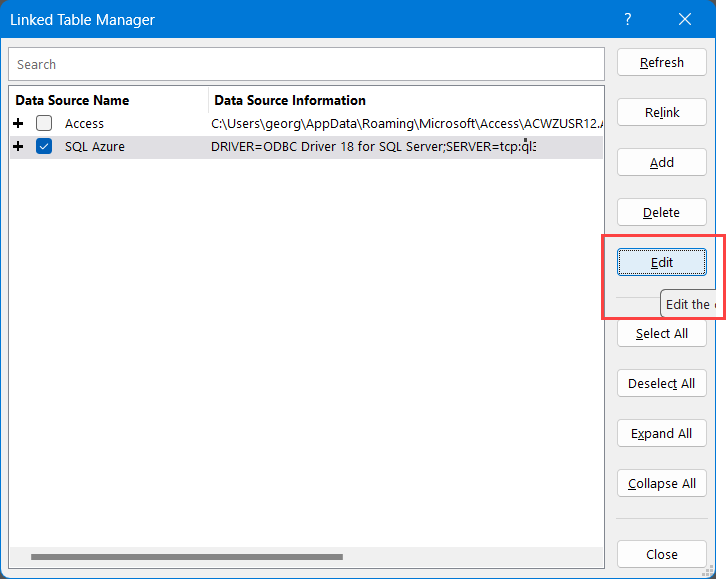
Task: Click the ACWZUSR12 file path text
Action: click(407, 124)
